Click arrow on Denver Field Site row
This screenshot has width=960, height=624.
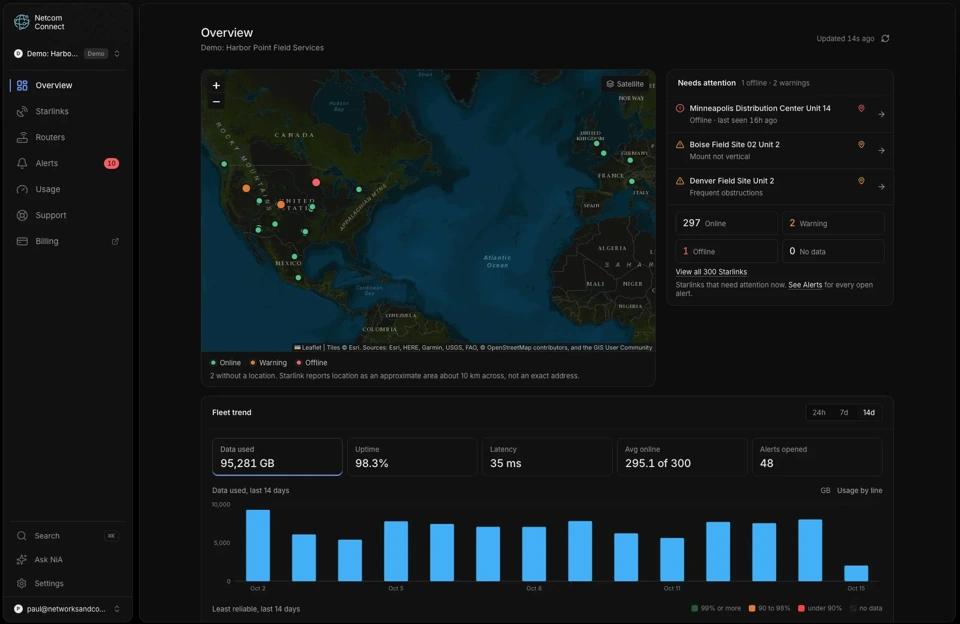click(882, 187)
